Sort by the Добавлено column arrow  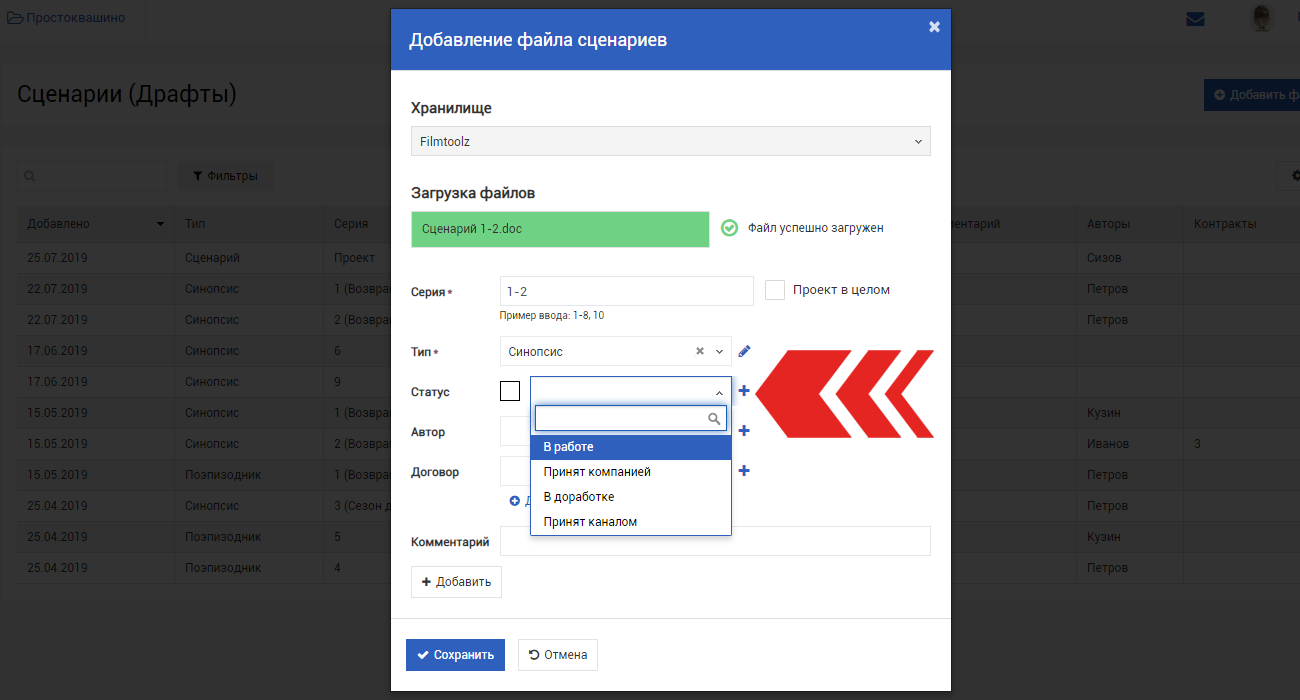[160, 225]
